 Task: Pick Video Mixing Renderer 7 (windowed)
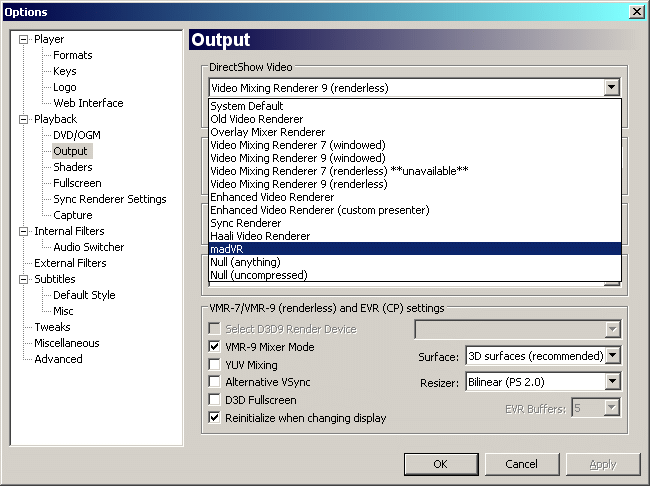[415, 145]
